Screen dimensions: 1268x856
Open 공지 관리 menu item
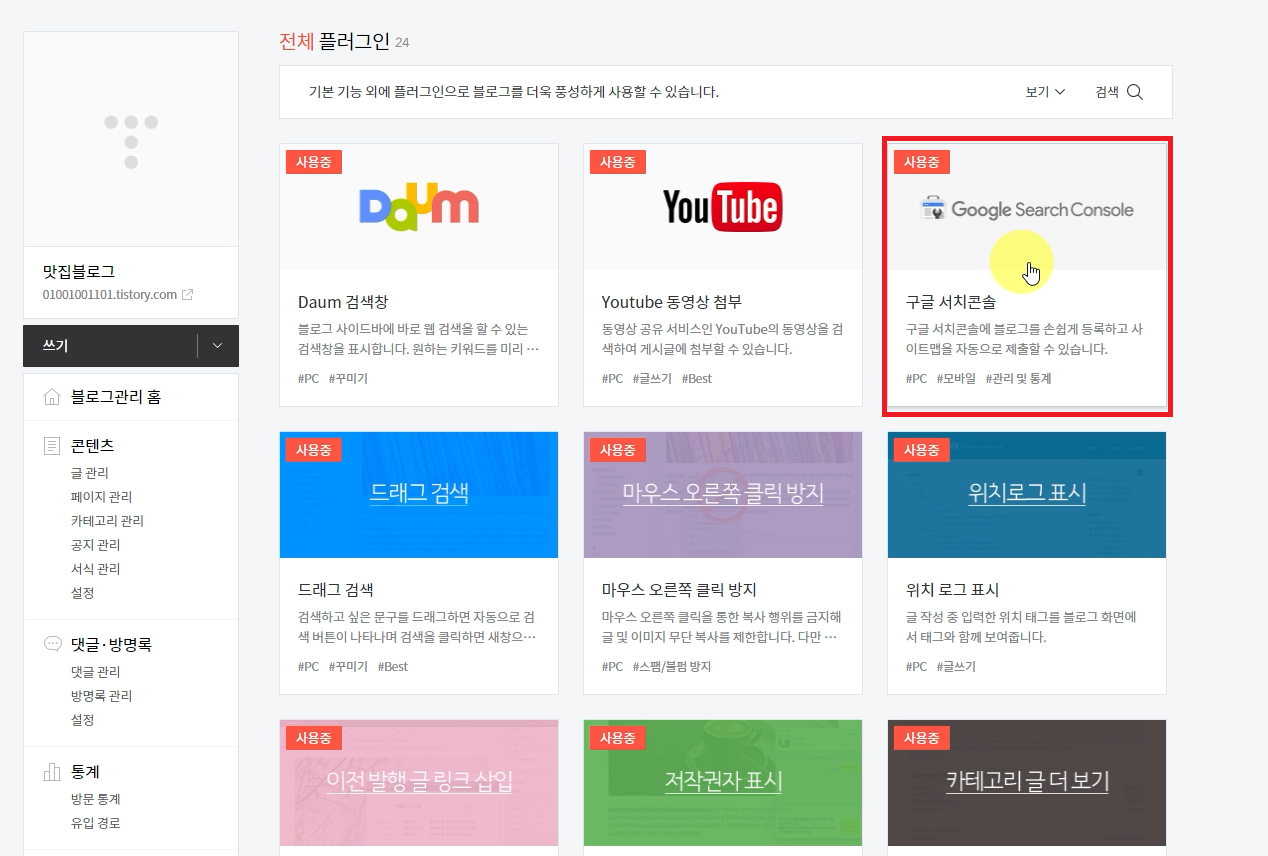point(96,545)
